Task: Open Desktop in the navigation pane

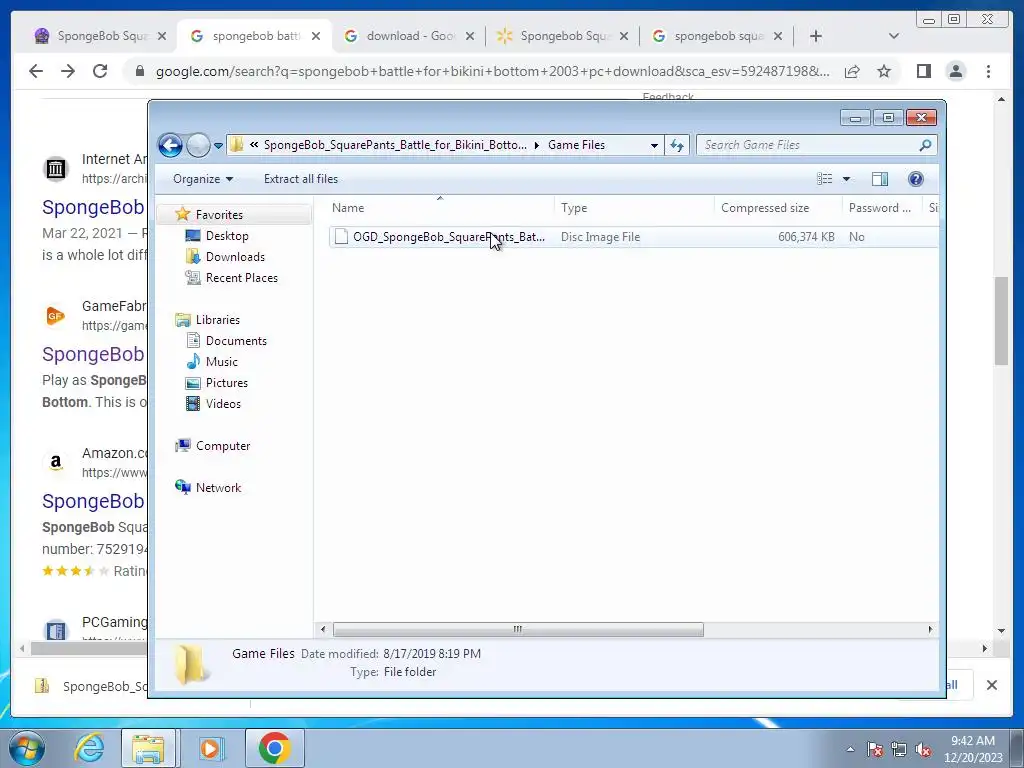Action: [227, 236]
